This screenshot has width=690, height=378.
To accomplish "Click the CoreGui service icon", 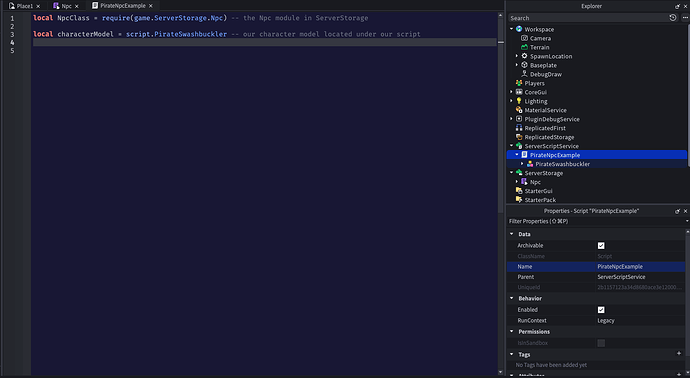I will click(x=519, y=92).
